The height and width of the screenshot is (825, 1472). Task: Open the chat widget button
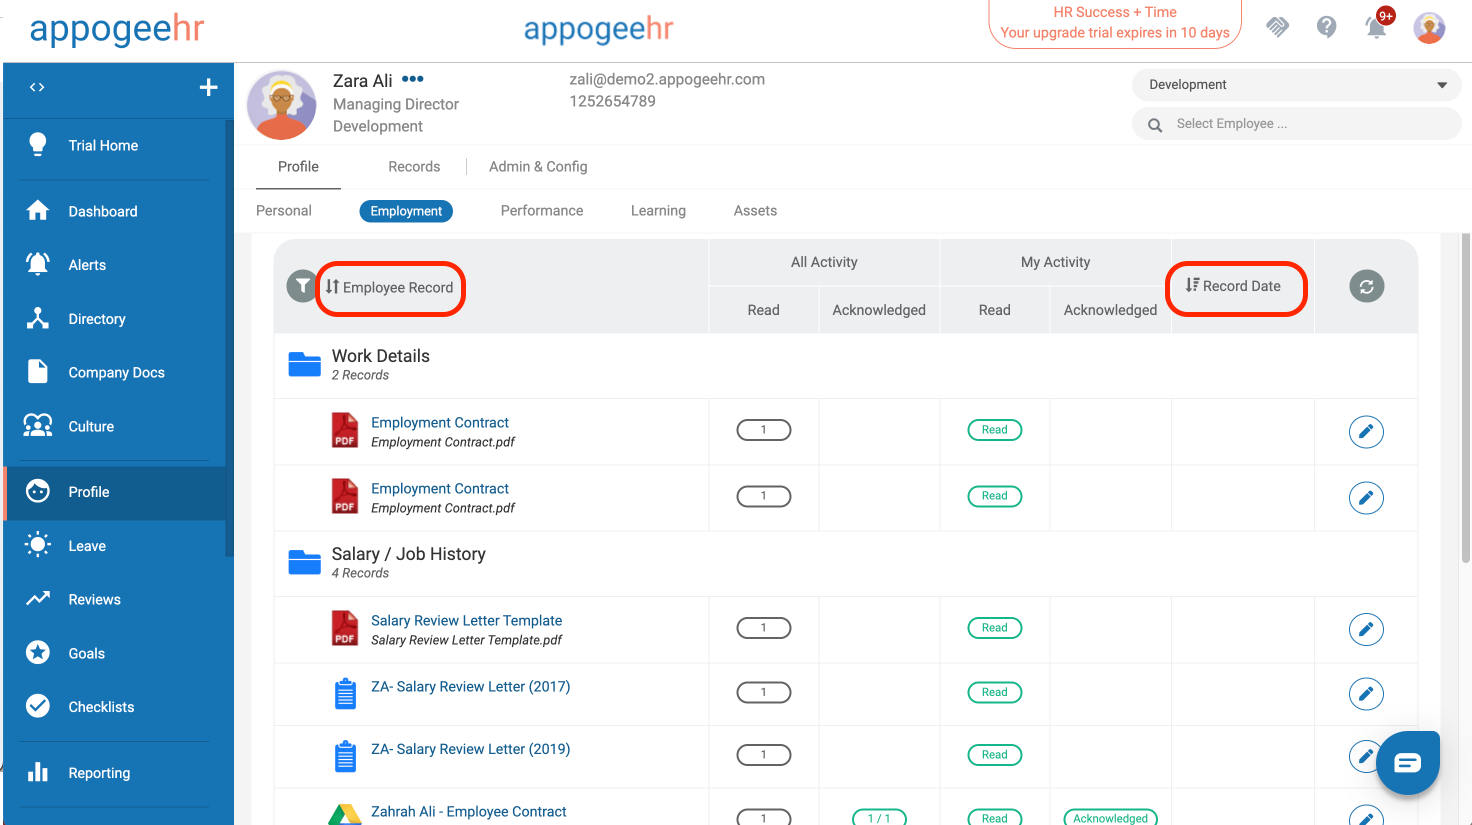pos(1407,763)
